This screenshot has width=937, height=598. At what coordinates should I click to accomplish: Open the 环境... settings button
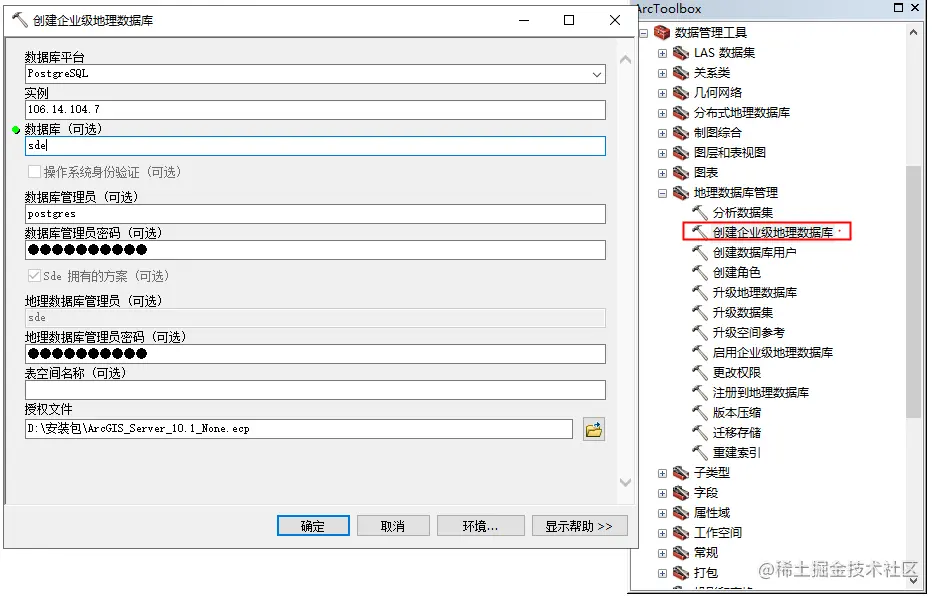pos(480,526)
